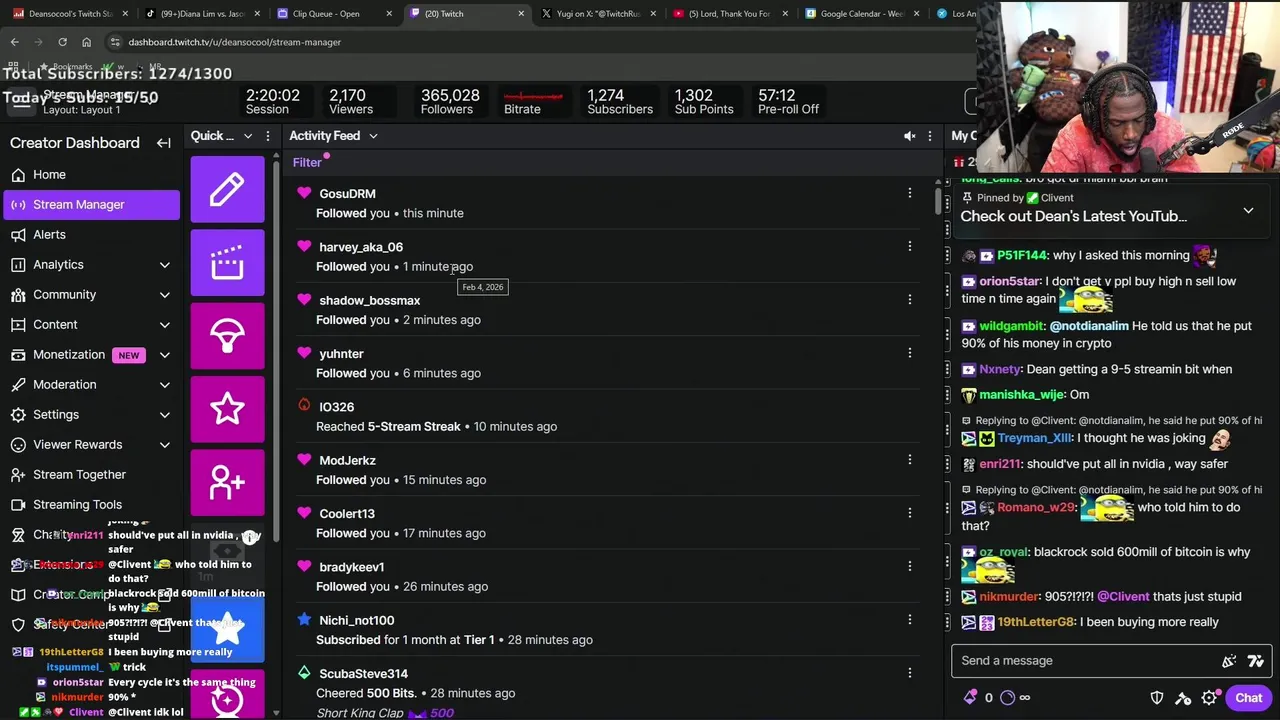Image resolution: width=1280 pixels, height=720 pixels.
Task: Open options menu for ModJerkz follow event
Action: point(909,460)
